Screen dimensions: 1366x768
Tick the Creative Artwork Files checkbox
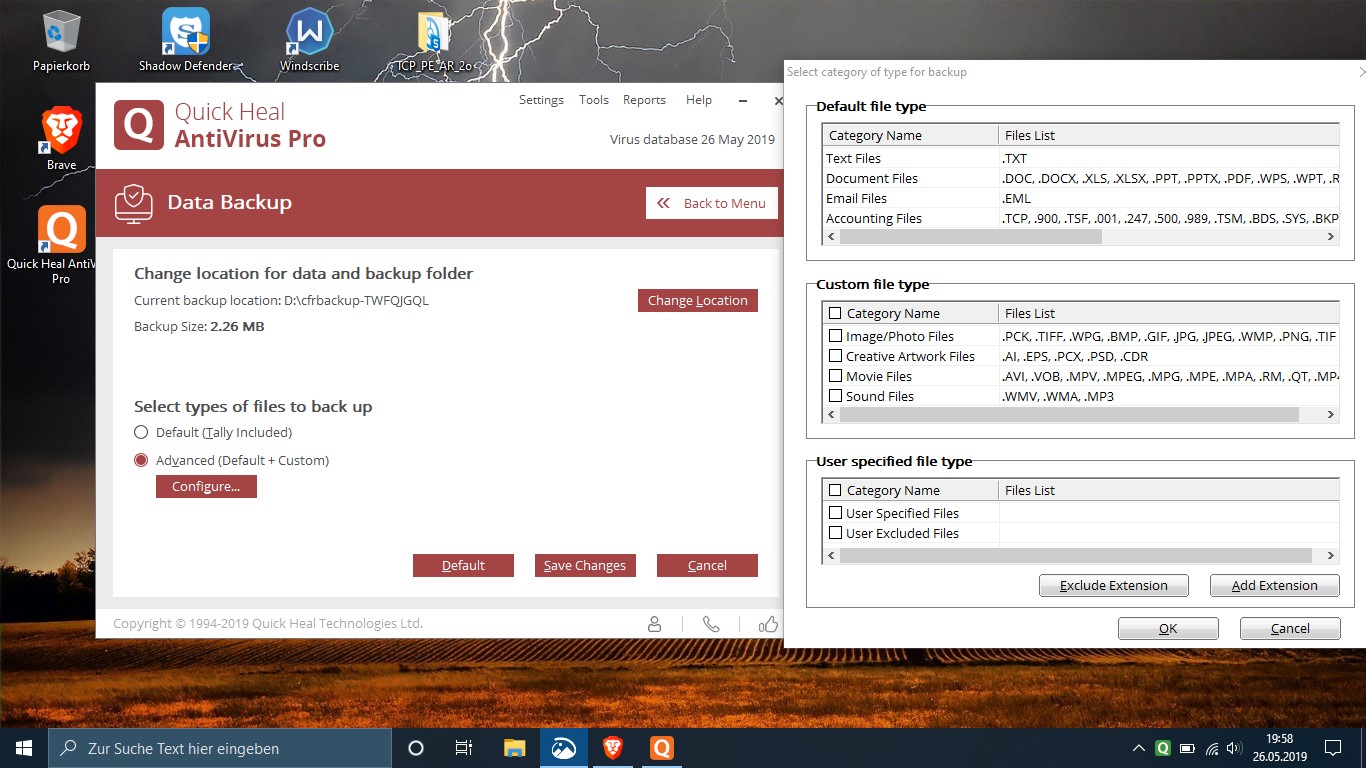pos(835,356)
